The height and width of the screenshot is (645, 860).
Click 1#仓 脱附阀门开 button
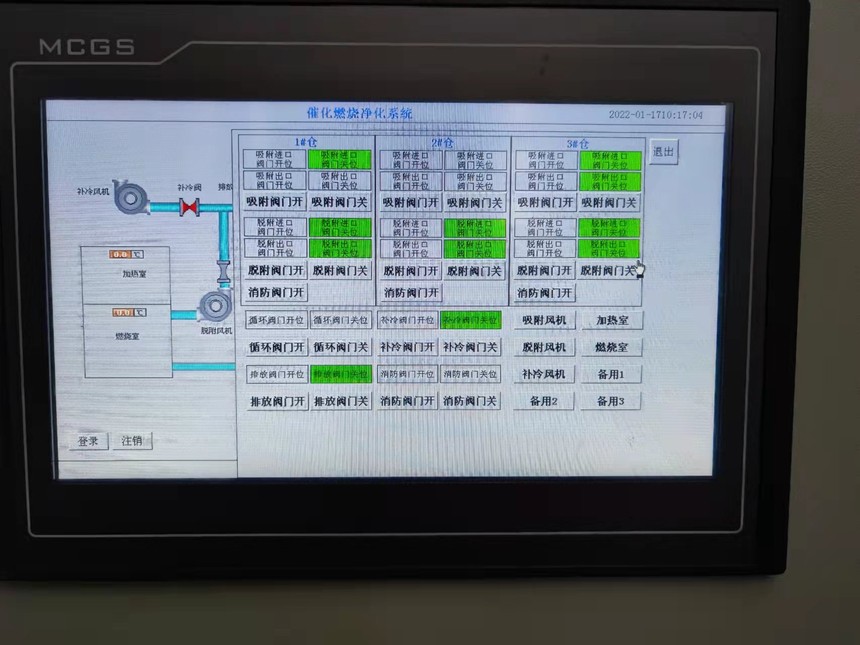[x=275, y=270]
